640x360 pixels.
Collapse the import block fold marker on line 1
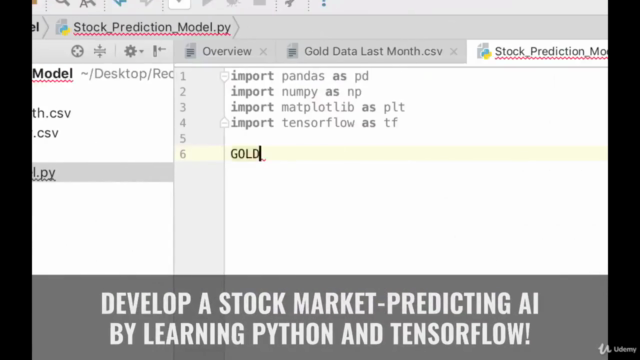[x=224, y=76]
